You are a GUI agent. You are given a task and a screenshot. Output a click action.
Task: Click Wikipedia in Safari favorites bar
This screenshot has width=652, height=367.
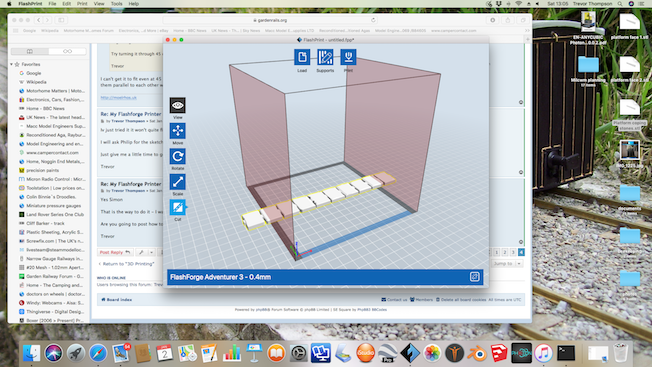click(x=49, y=30)
